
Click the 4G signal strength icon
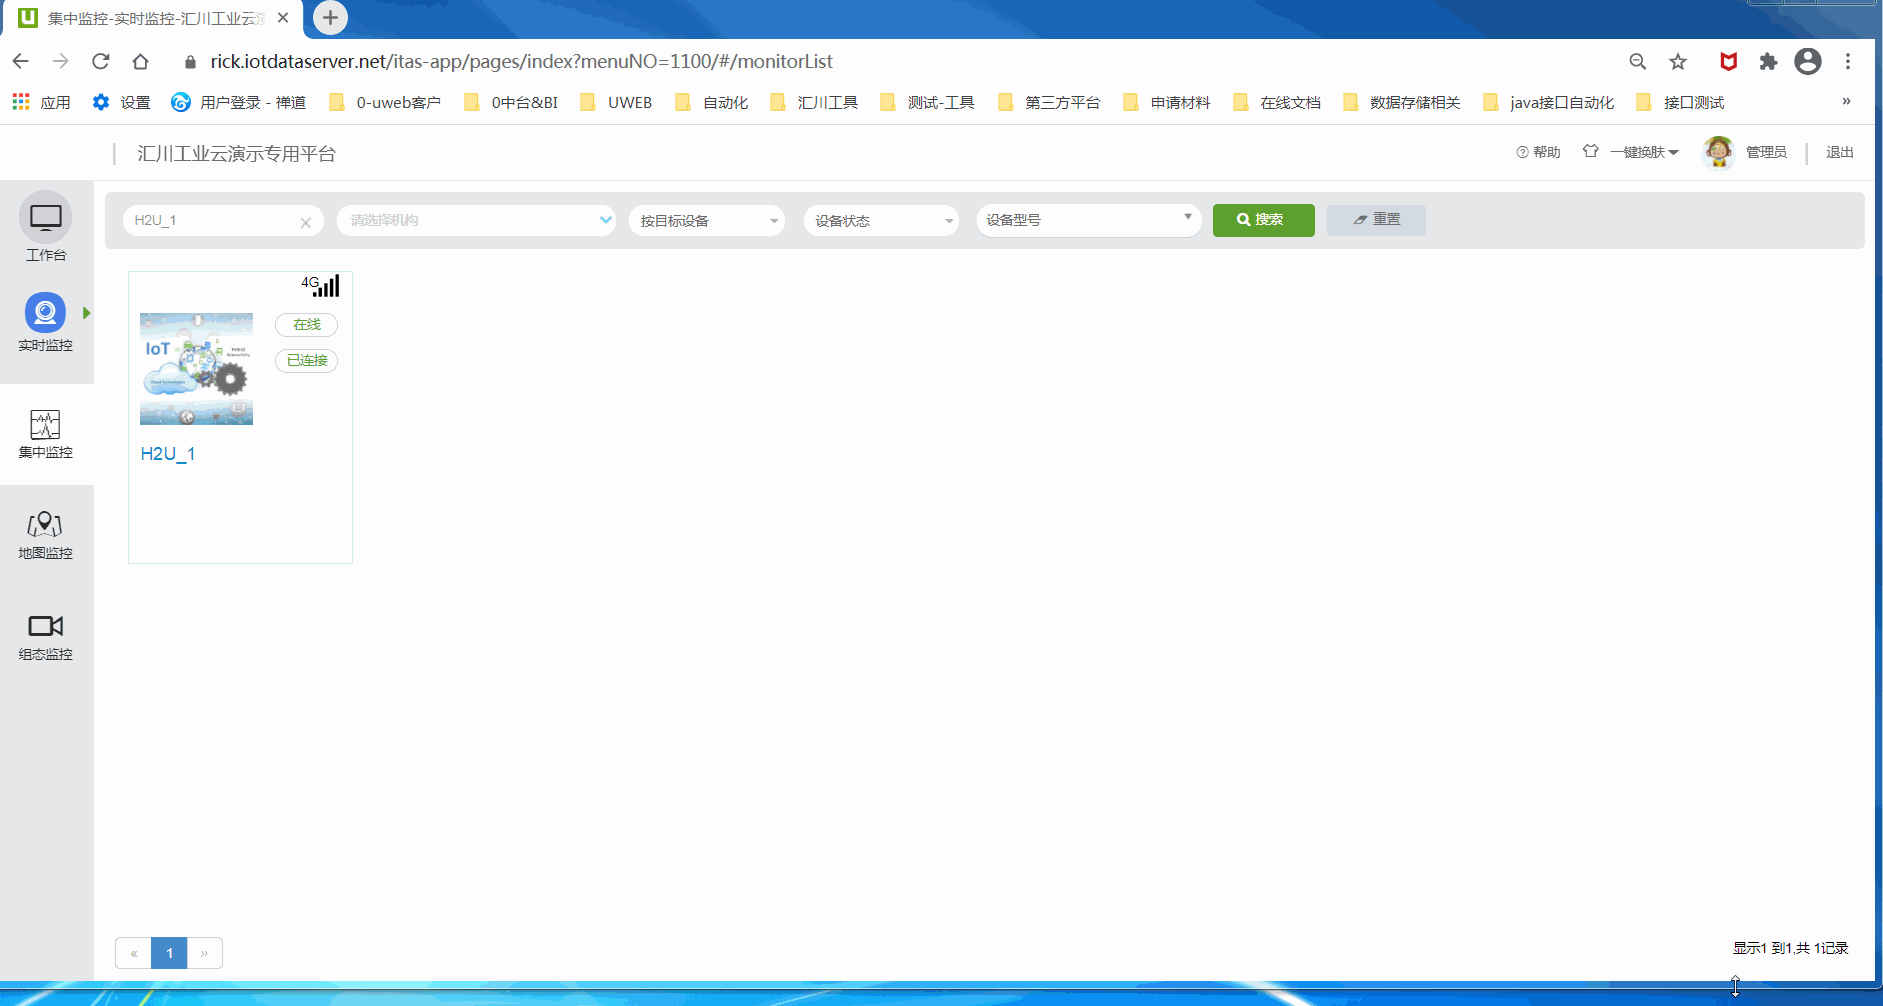pyautogui.click(x=321, y=285)
